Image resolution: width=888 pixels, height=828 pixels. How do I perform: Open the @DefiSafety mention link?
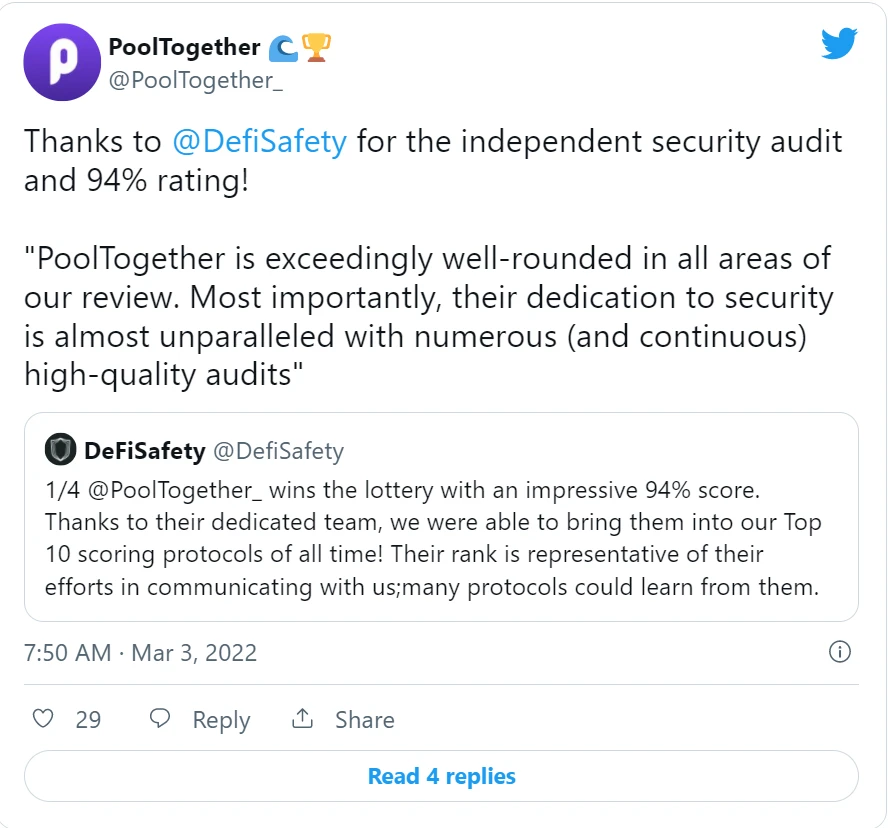click(x=259, y=142)
